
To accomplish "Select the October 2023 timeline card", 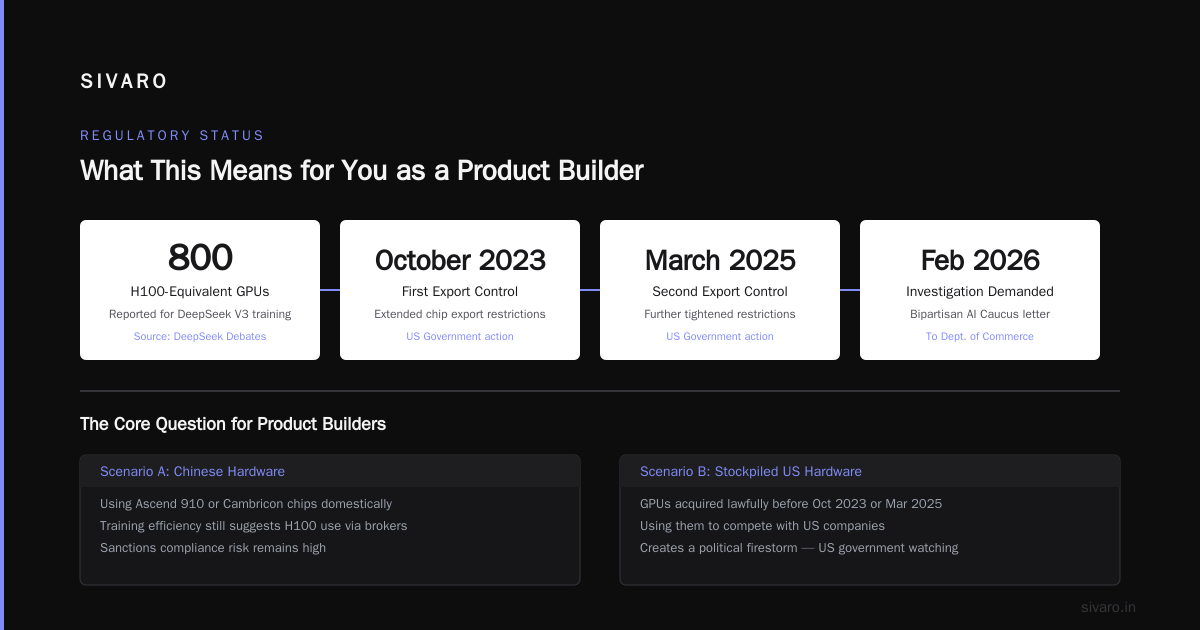I will coord(460,290).
